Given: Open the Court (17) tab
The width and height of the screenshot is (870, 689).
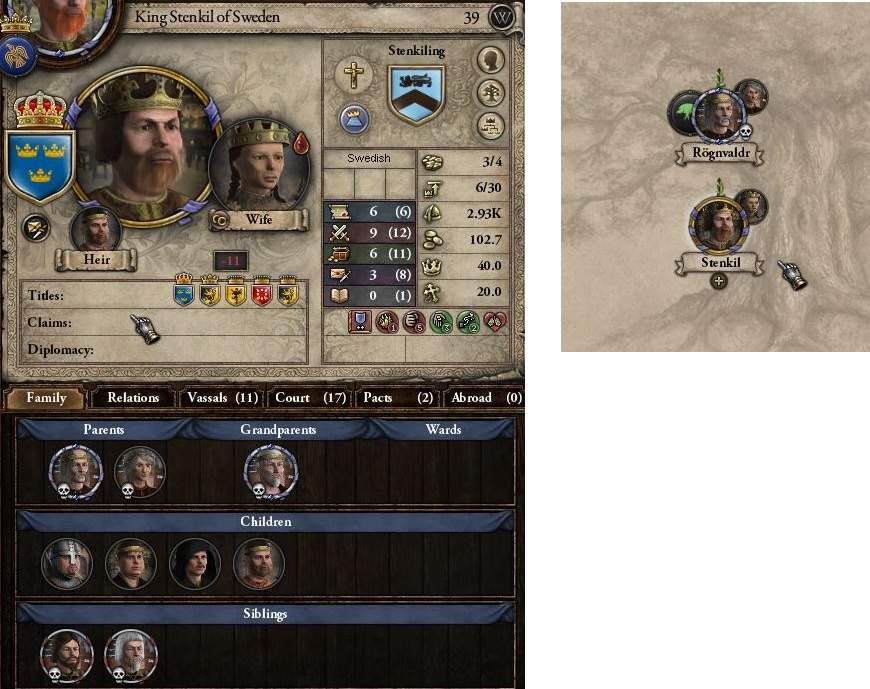Looking at the screenshot, I should pos(310,398).
